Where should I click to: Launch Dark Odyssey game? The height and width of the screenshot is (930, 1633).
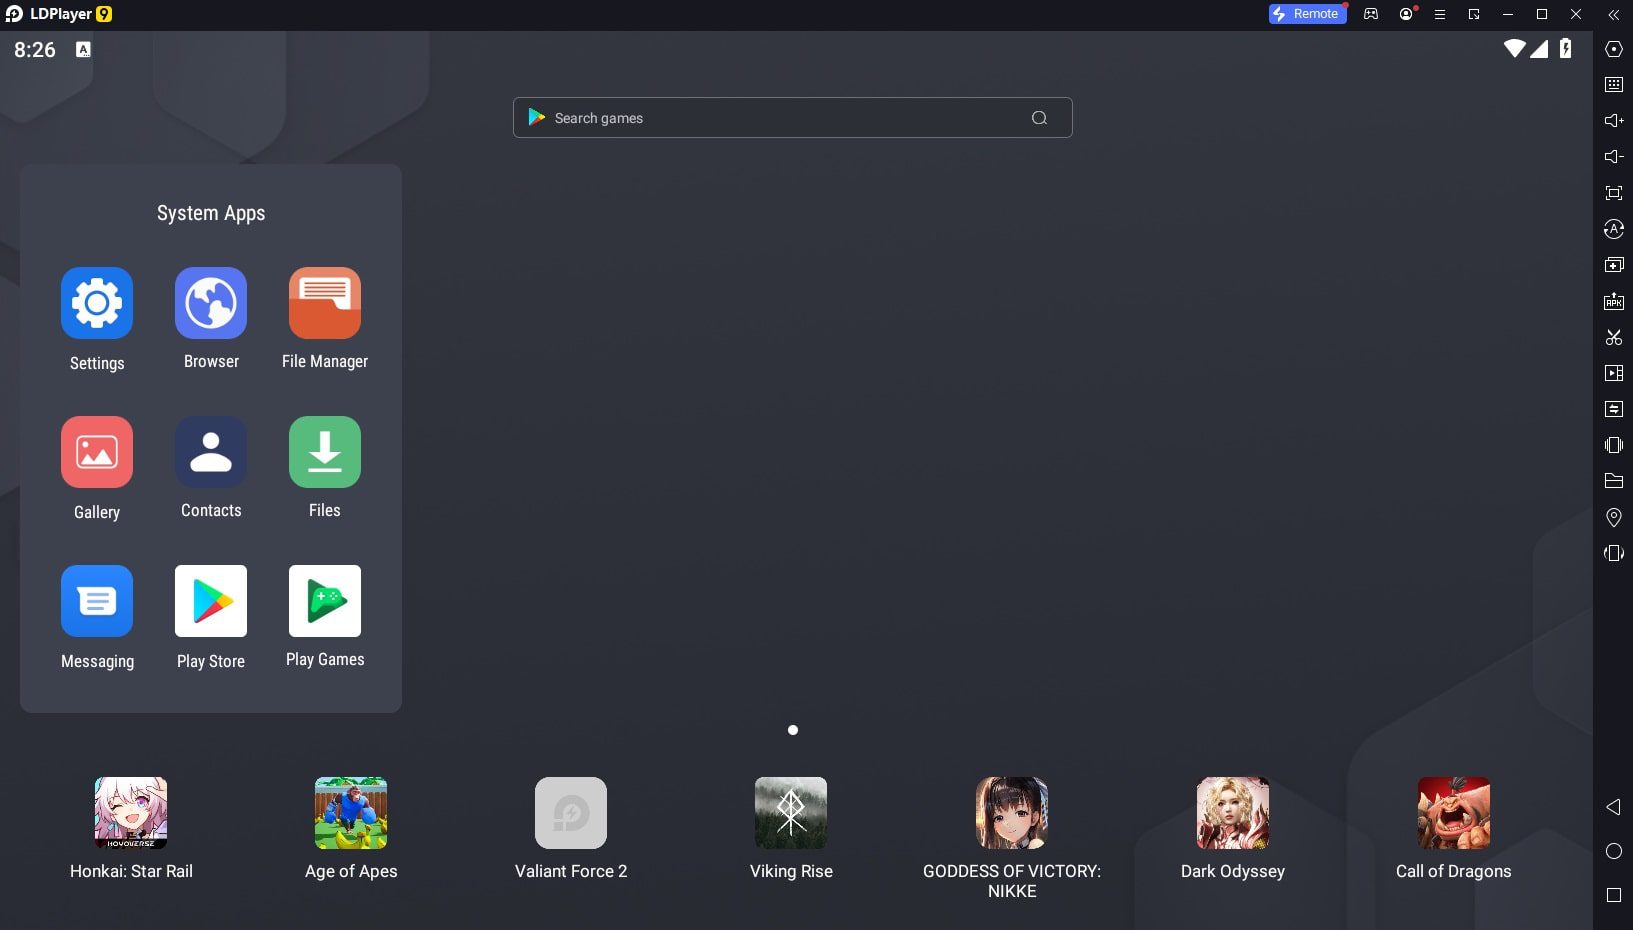(x=1233, y=813)
